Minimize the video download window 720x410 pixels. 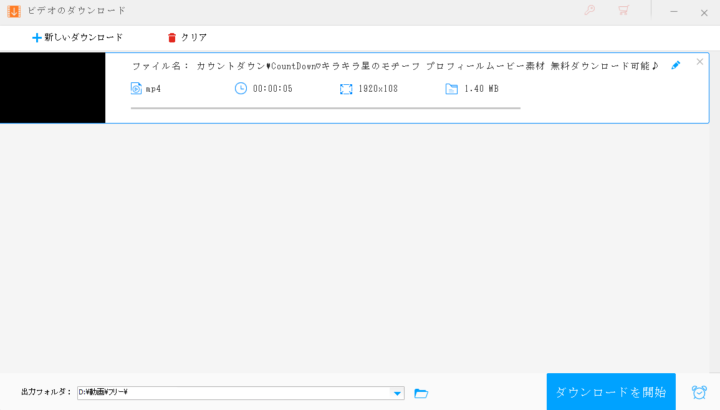[x=673, y=12]
